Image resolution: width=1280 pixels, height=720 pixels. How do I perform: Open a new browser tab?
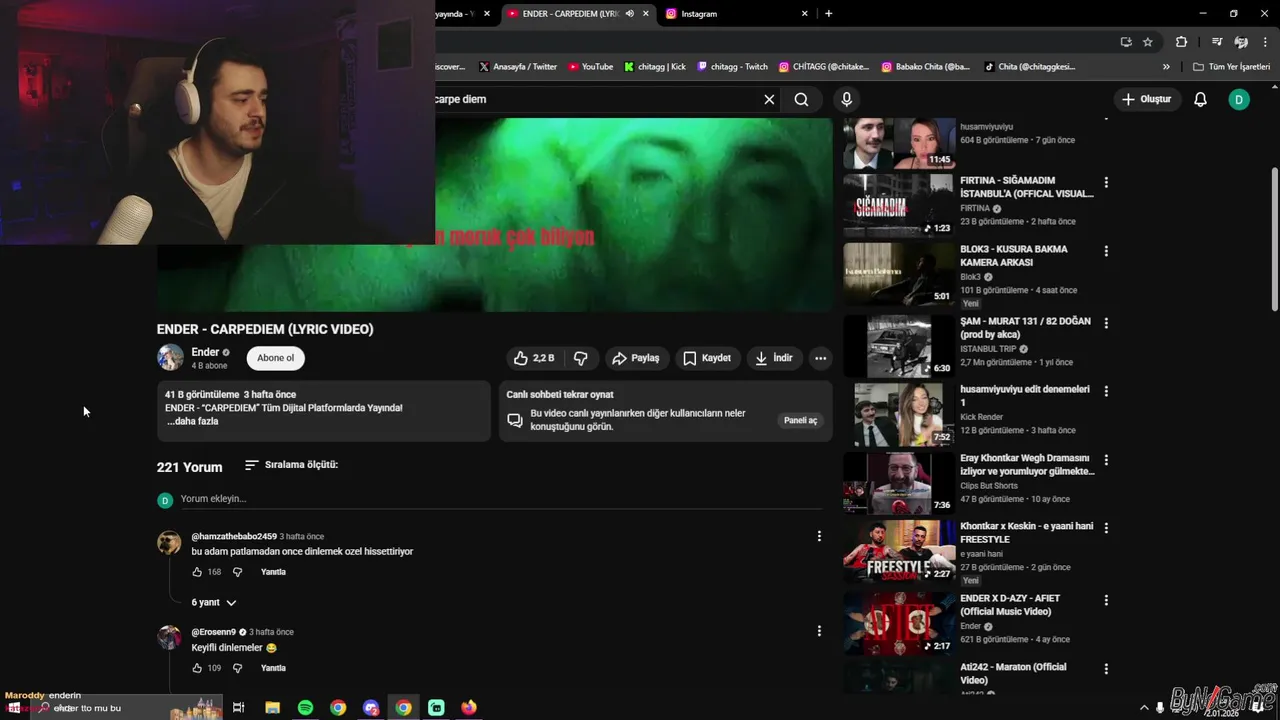click(828, 14)
